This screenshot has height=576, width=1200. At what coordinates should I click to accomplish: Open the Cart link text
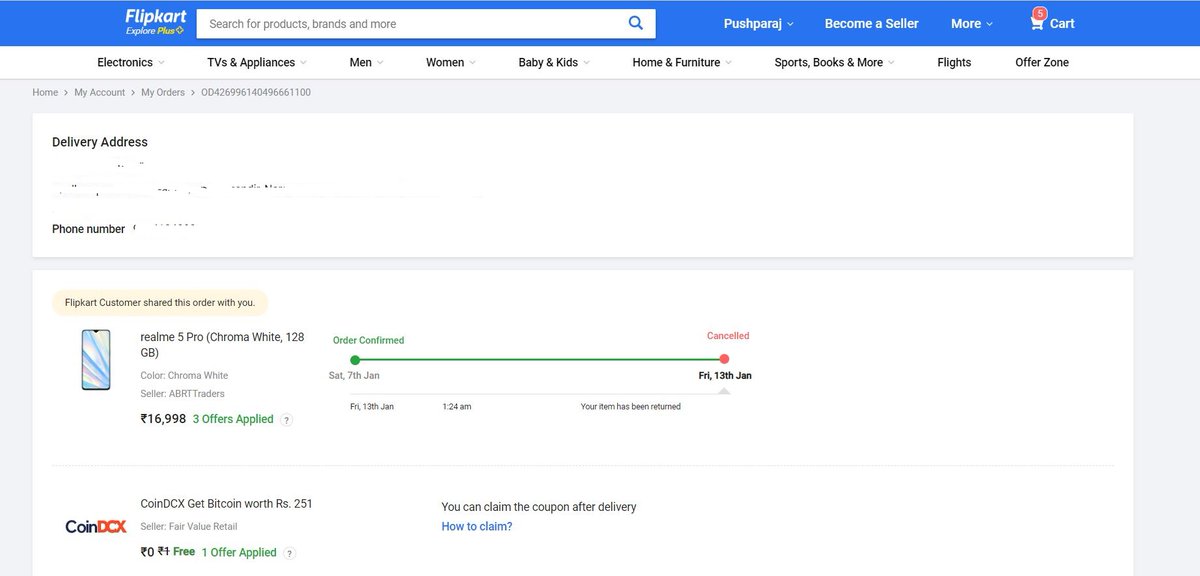click(x=1062, y=23)
